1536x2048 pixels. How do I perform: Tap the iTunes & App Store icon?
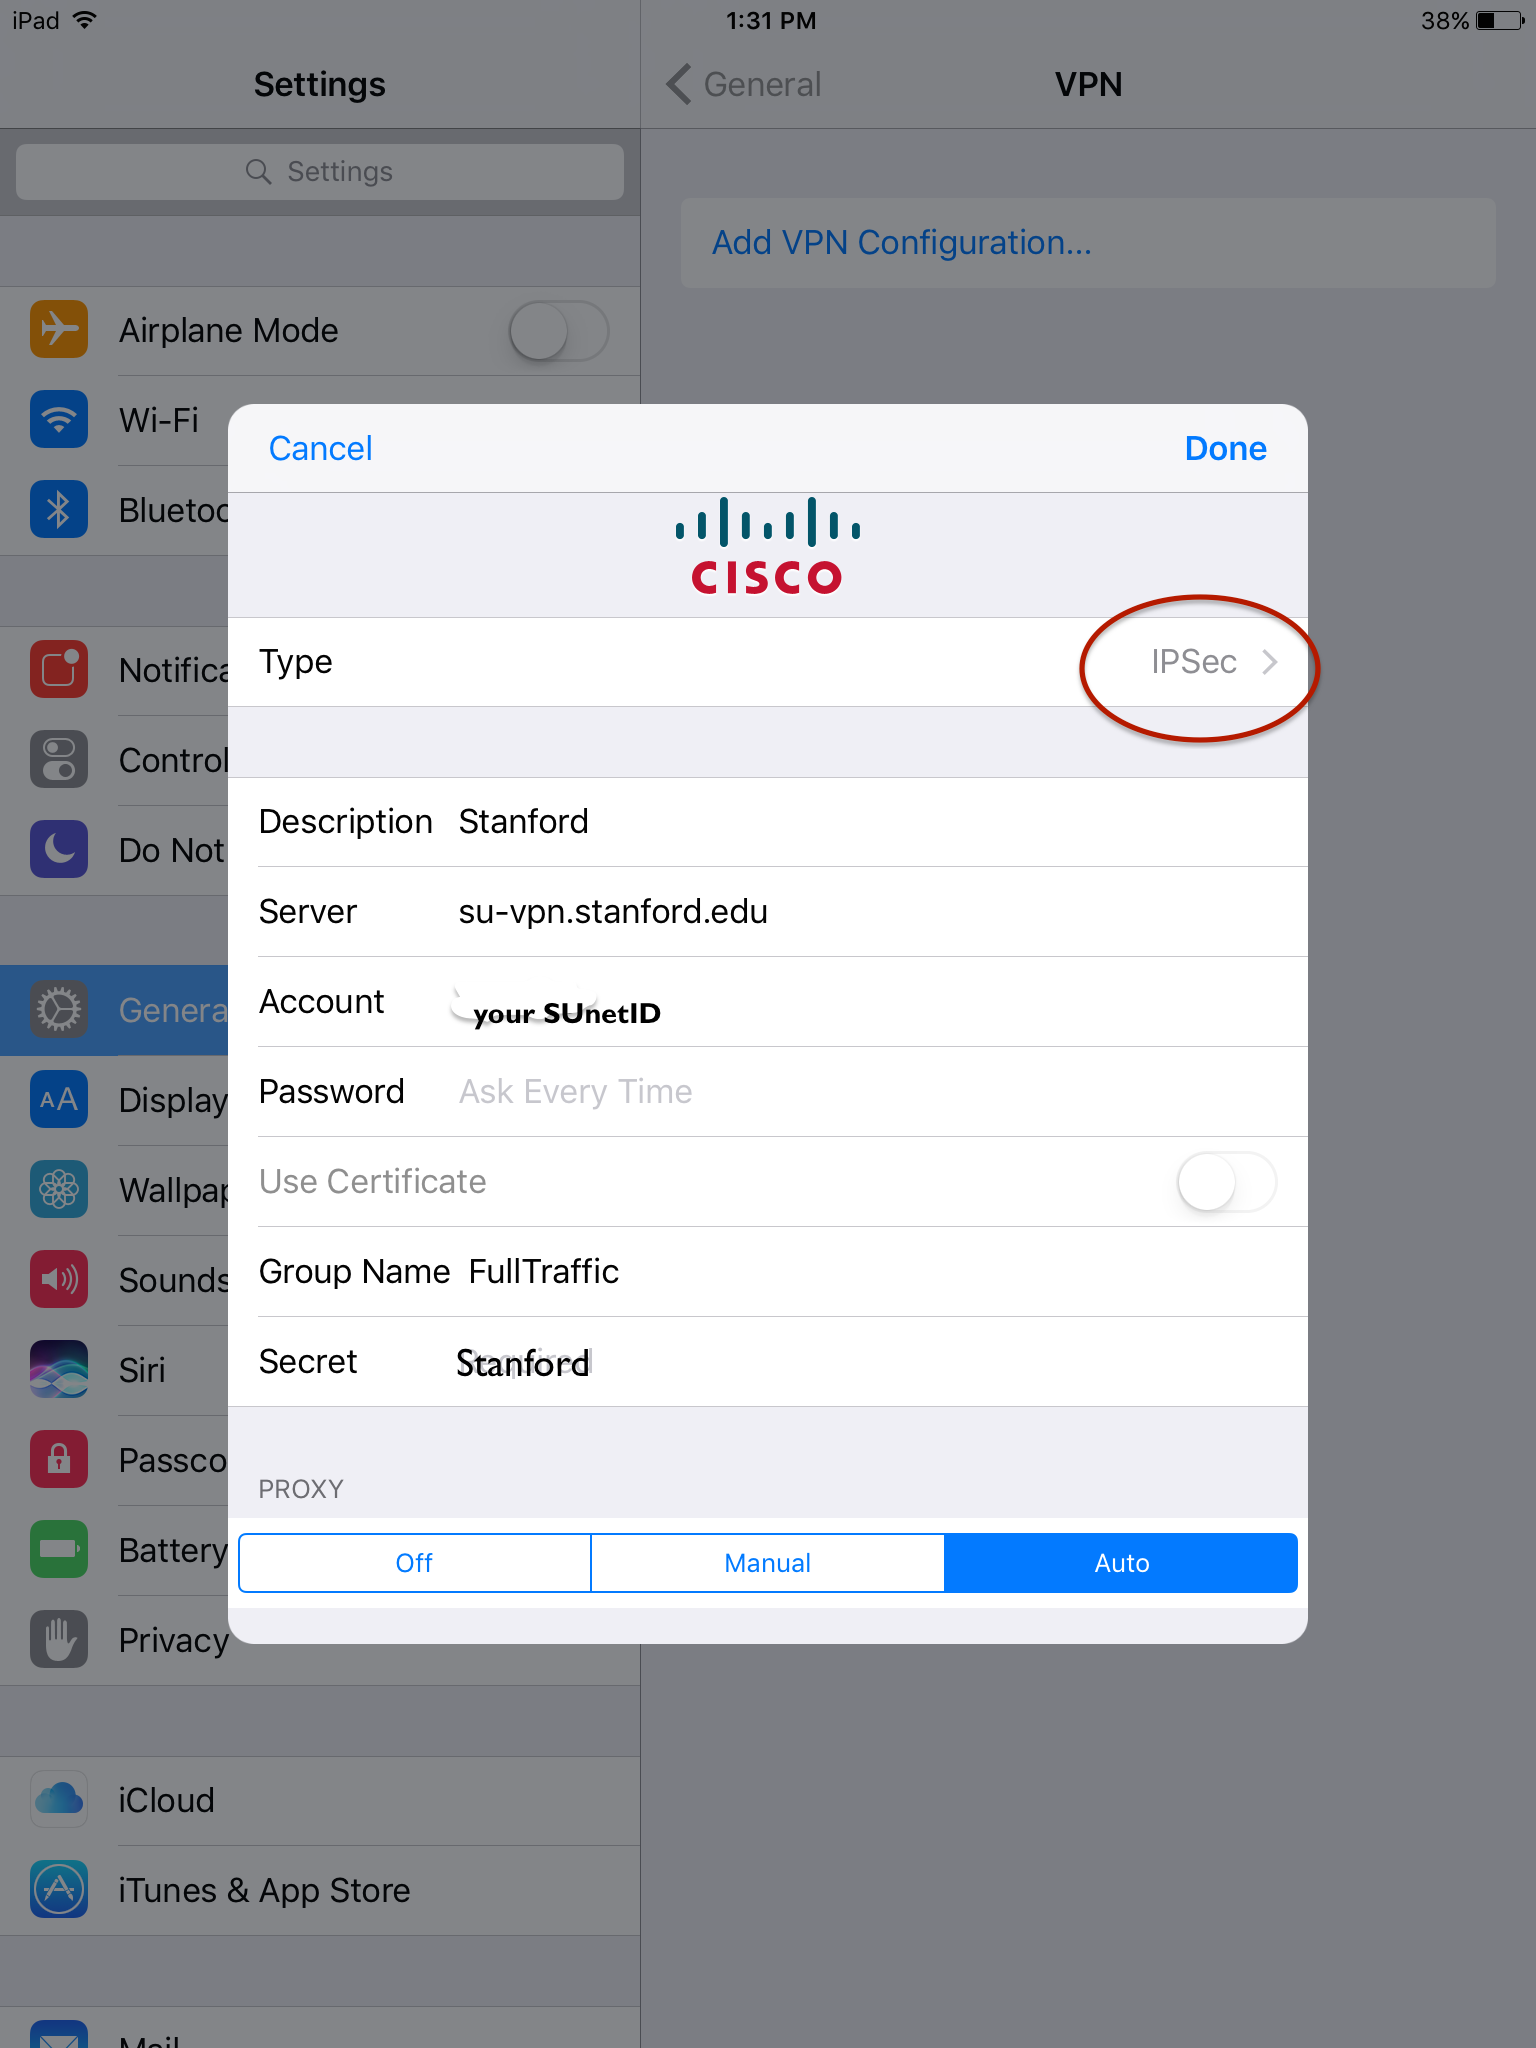pyautogui.click(x=59, y=1890)
